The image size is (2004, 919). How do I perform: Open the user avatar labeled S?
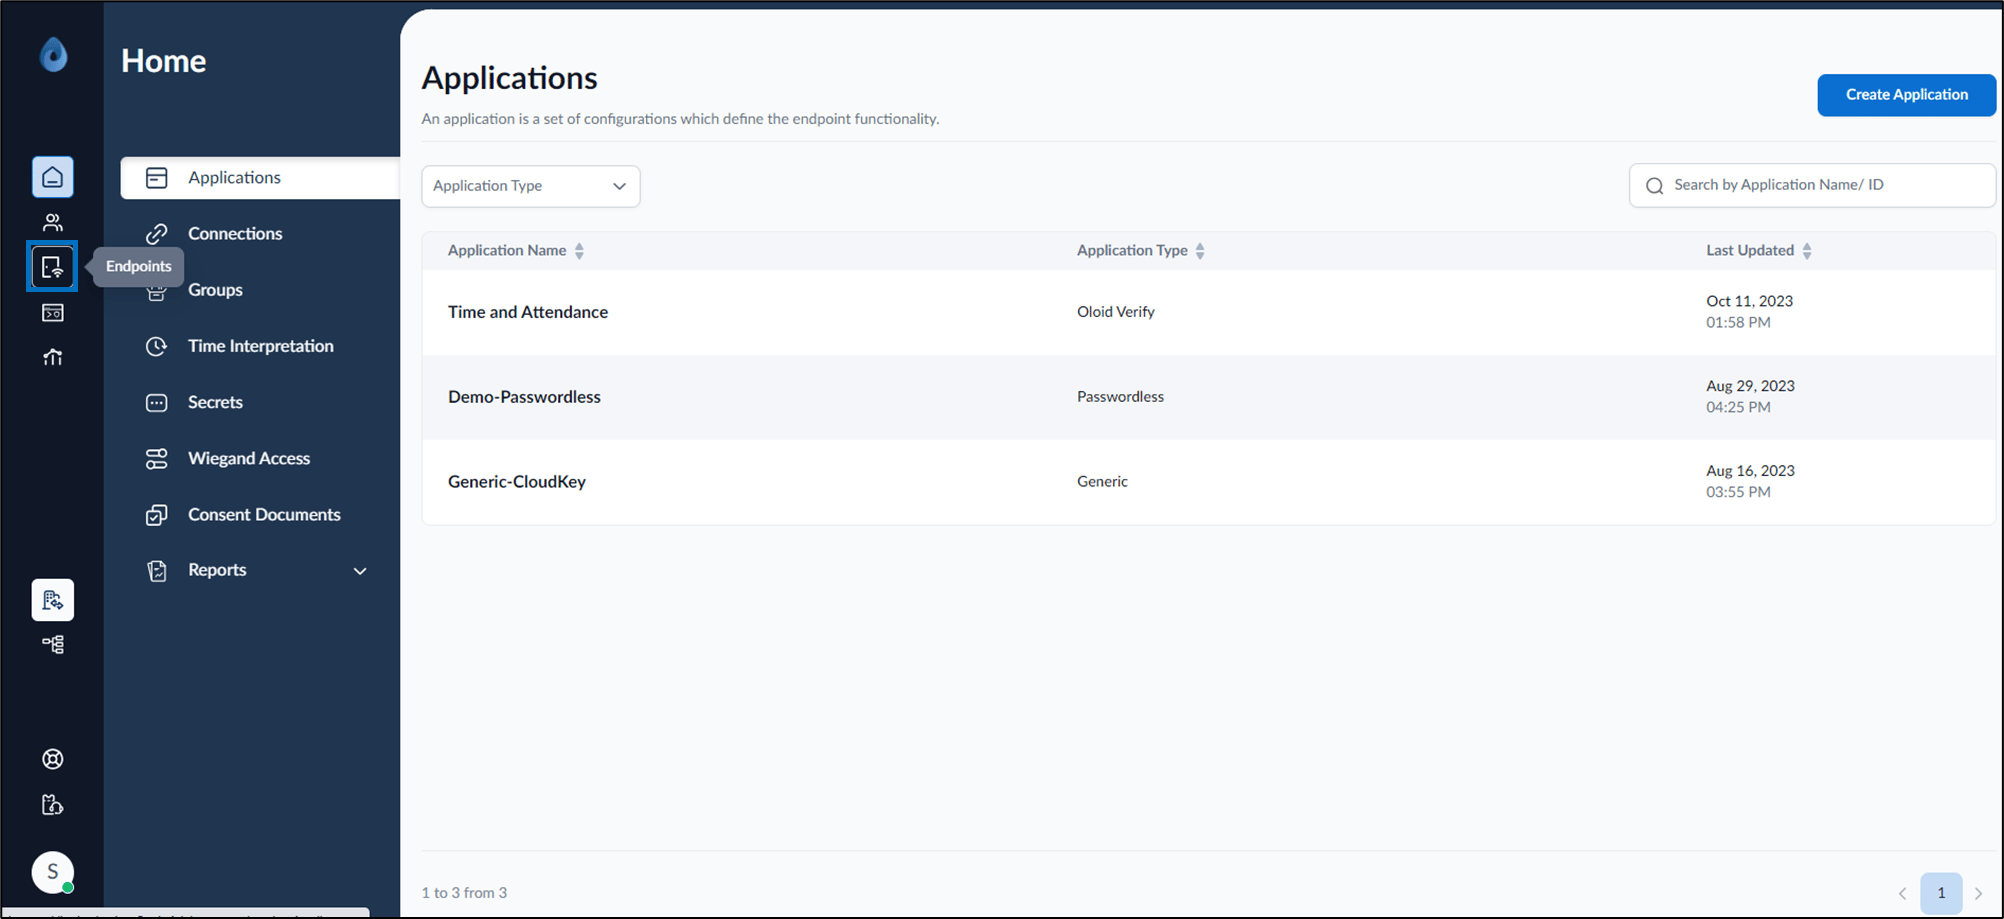(53, 872)
